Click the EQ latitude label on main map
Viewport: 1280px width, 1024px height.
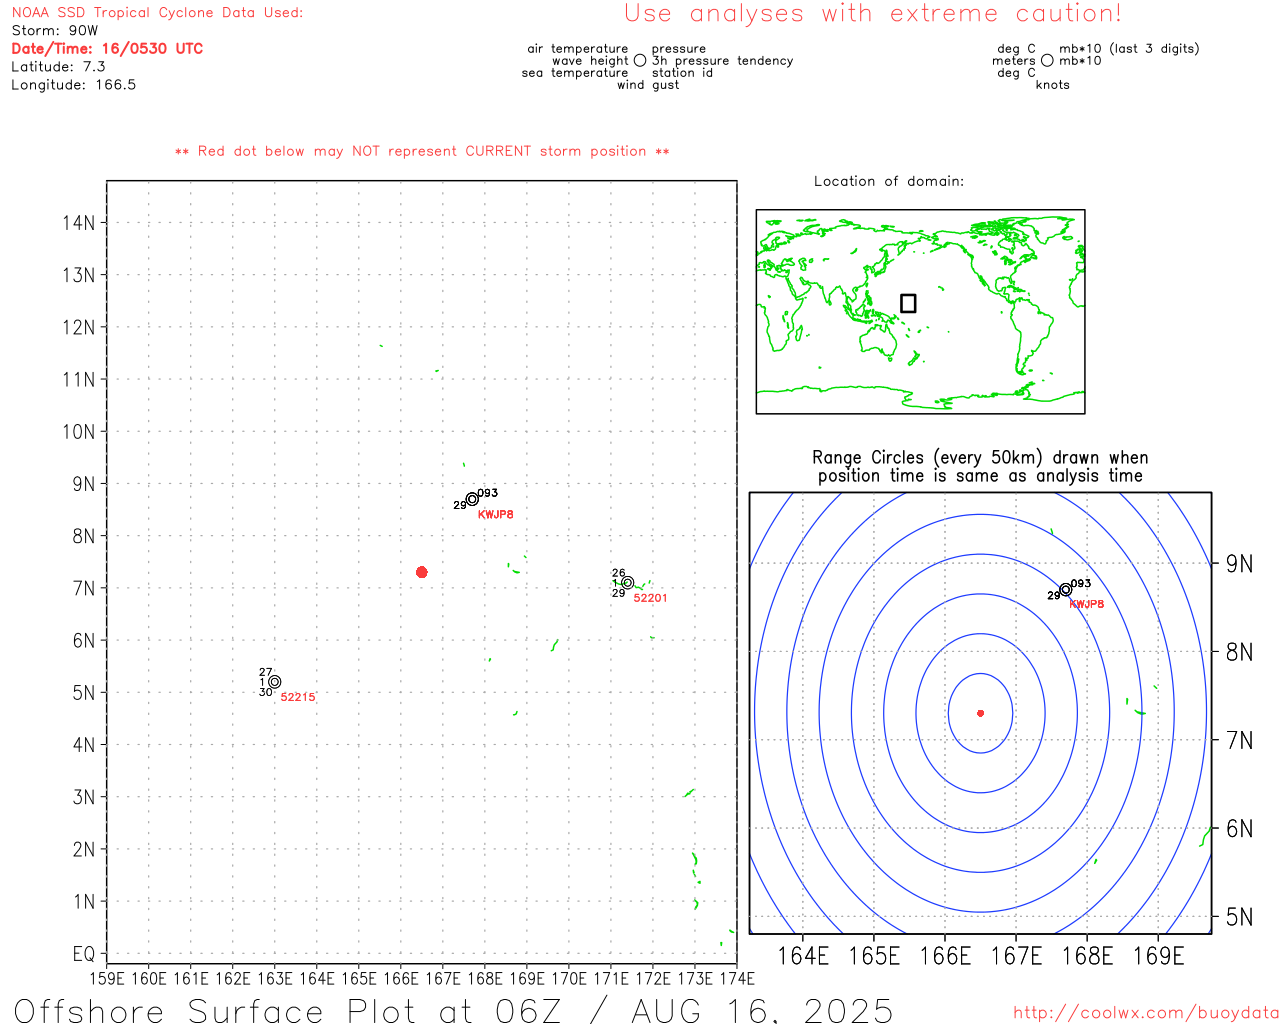pyautogui.click(x=84, y=954)
